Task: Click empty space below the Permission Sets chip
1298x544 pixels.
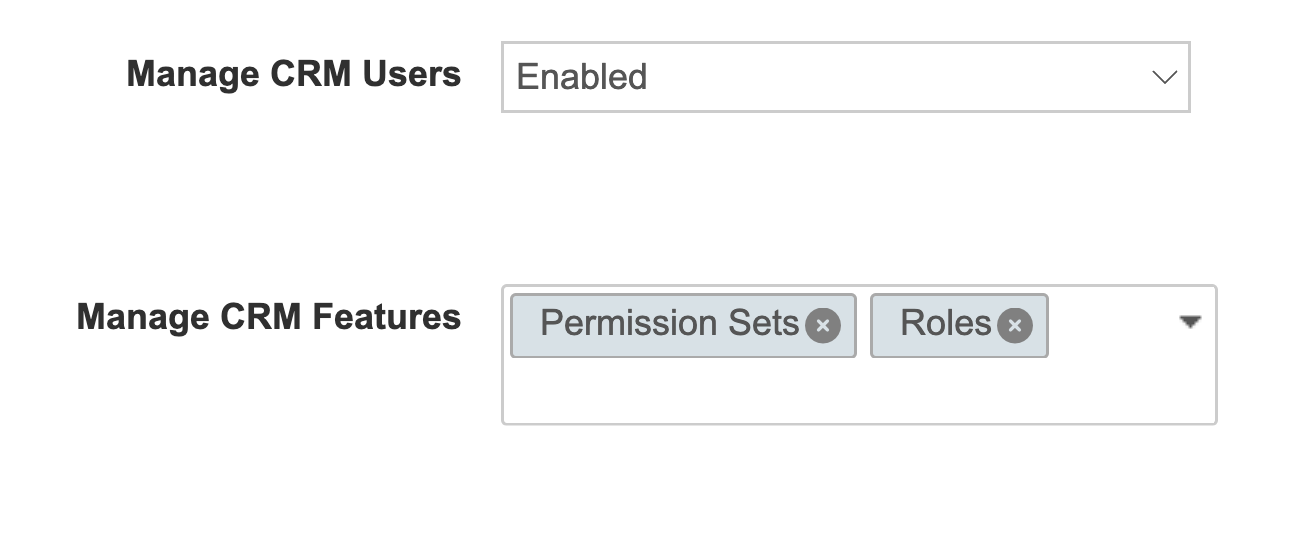Action: (683, 392)
